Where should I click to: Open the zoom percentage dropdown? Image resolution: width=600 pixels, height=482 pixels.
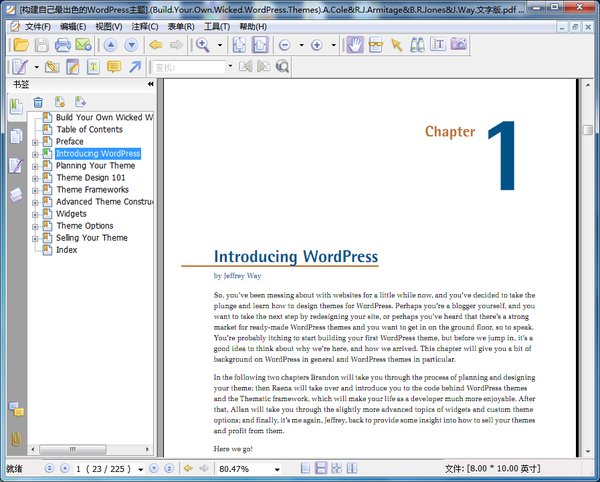point(277,469)
